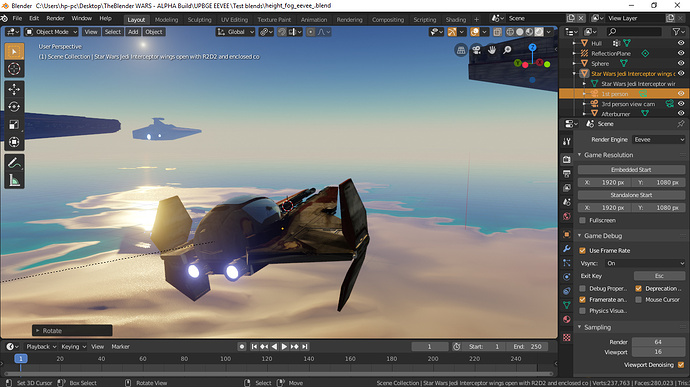Open the Object Mode dropdown
Image resolution: width=690 pixels, height=387 pixels.
[51, 32]
